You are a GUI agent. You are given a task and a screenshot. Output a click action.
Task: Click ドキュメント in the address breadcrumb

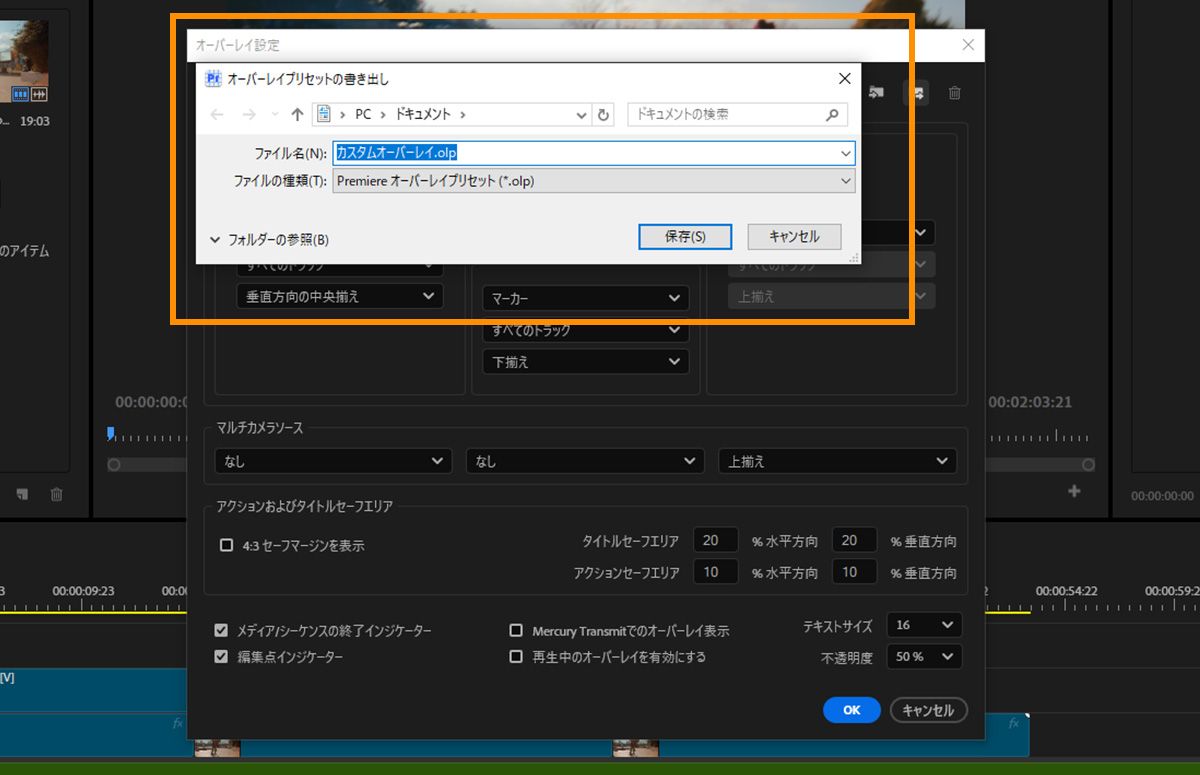pos(423,115)
